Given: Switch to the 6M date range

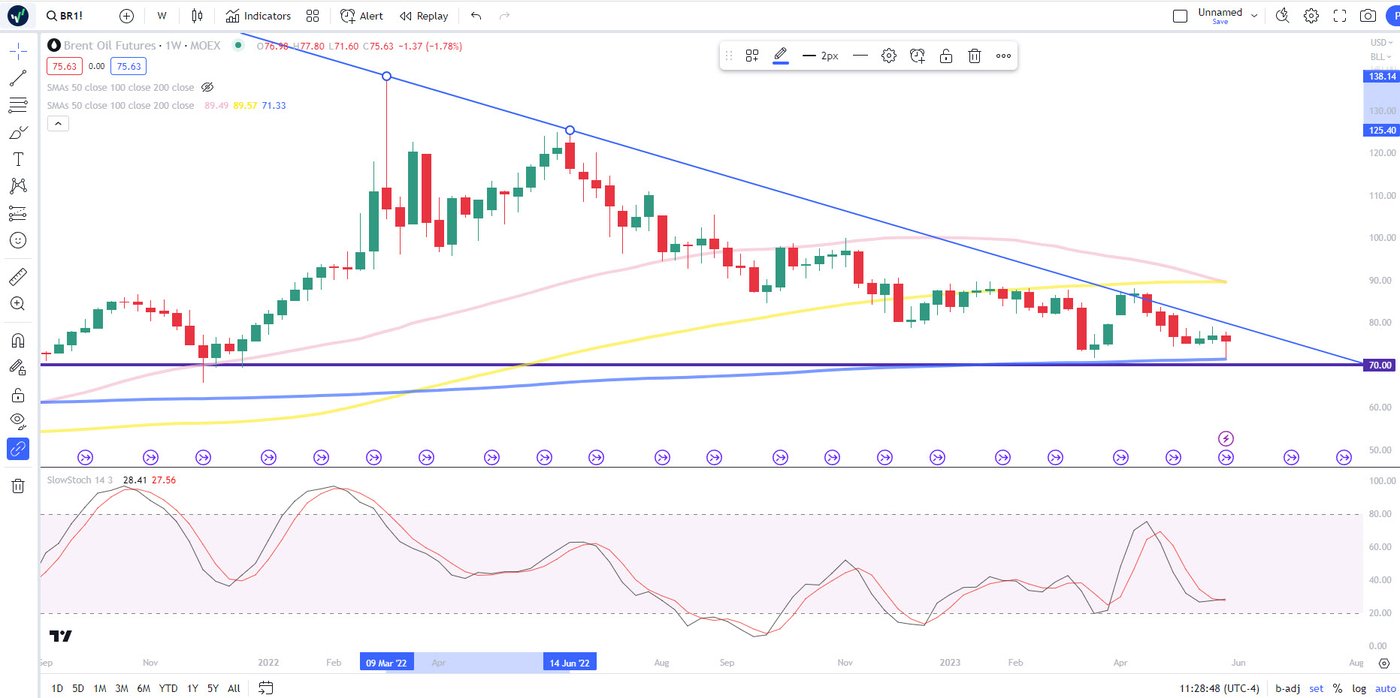Looking at the screenshot, I should (144, 688).
